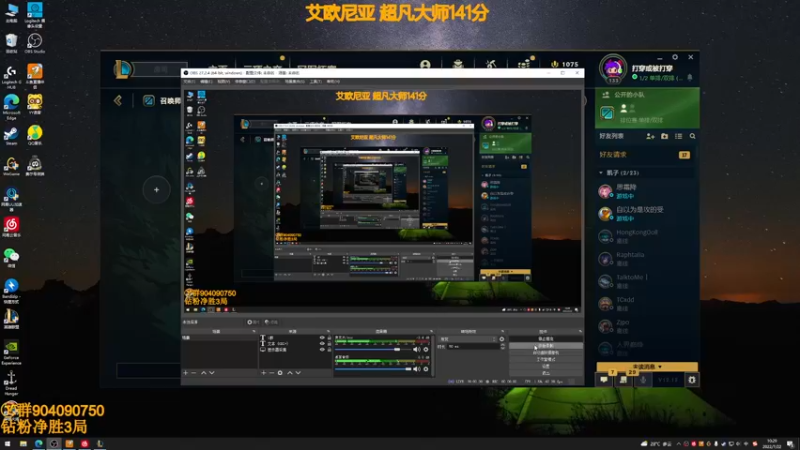Open OBS 帮助 menu
The width and height of the screenshot is (800, 450).
coord(333,82)
